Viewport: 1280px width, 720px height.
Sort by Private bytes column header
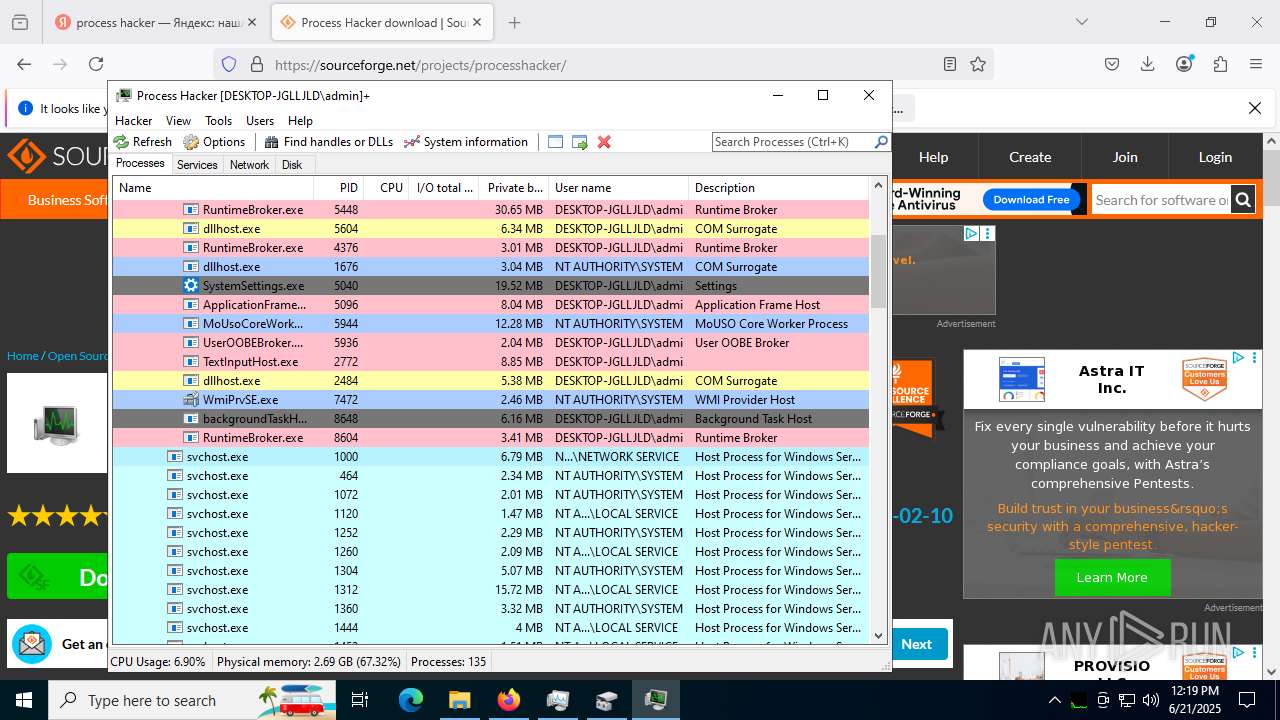(x=514, y=188)
